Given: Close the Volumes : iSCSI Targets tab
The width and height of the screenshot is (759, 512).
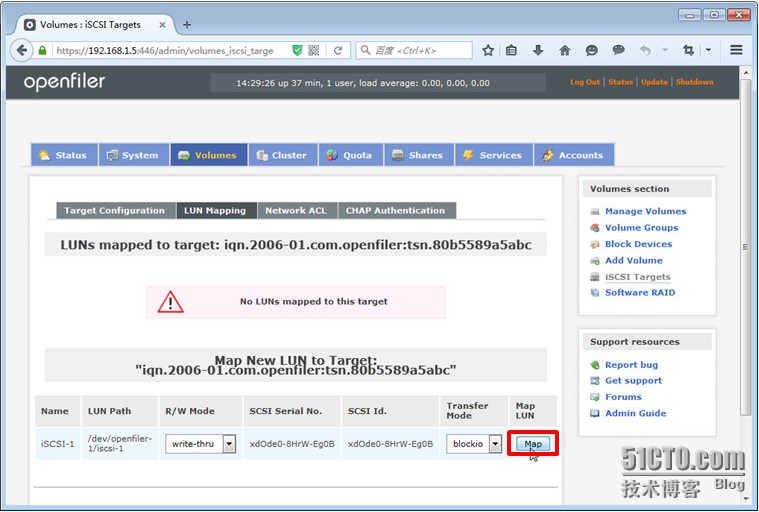Looking at the screenshot, I should (163, 25).
